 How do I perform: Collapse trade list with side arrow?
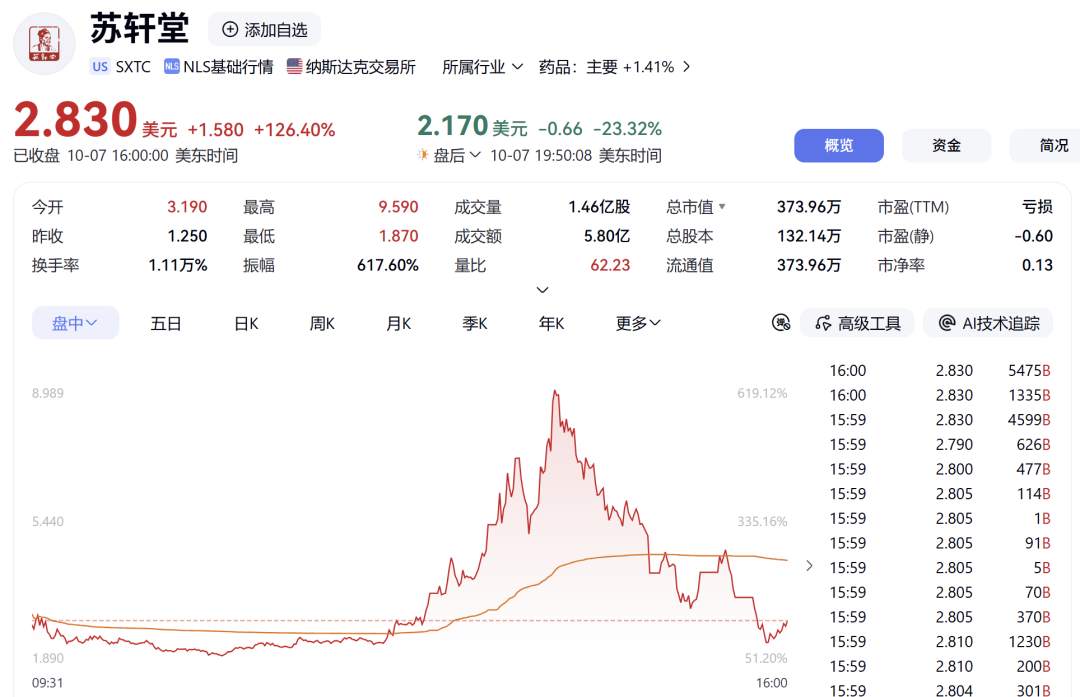pos(809,566)
